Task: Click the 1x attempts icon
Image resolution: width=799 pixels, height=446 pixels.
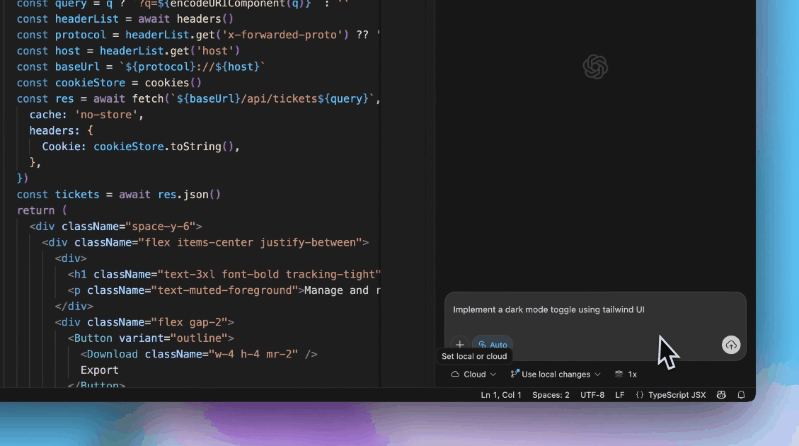Action: click(x=619, y=374)
